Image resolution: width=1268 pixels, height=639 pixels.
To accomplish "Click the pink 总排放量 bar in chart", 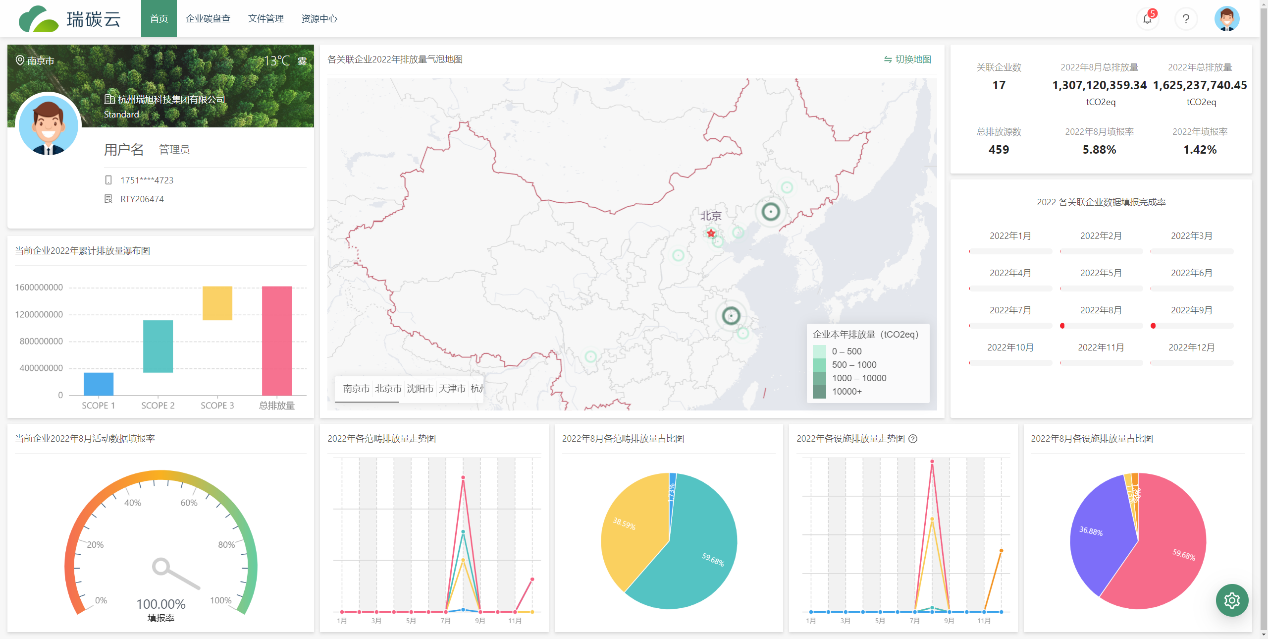I will [277, 341].
